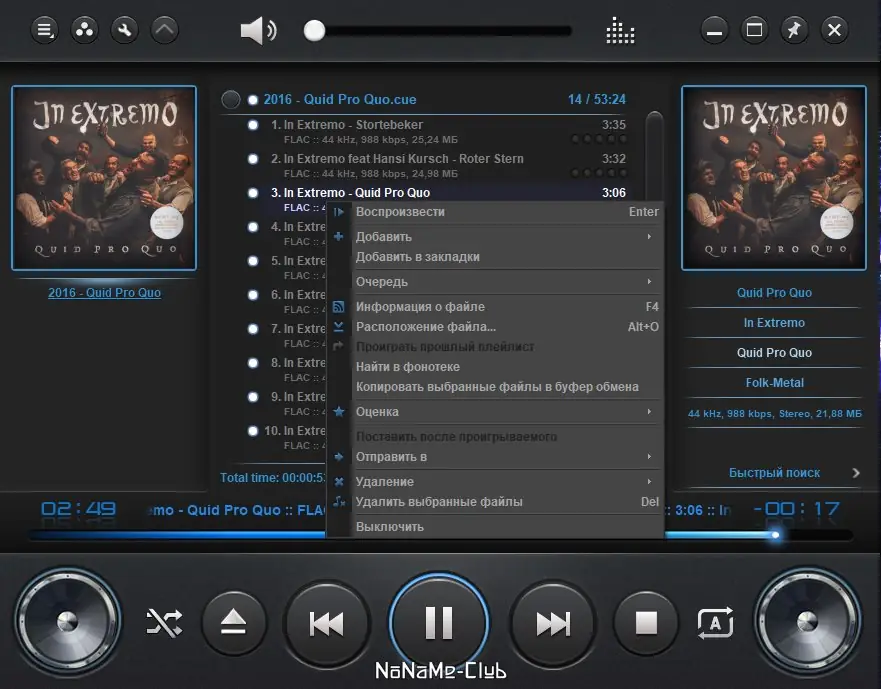Viewport: 881px width, 689px height.
Task: Click the X icon beside Удаление
Action: (339, 482)
